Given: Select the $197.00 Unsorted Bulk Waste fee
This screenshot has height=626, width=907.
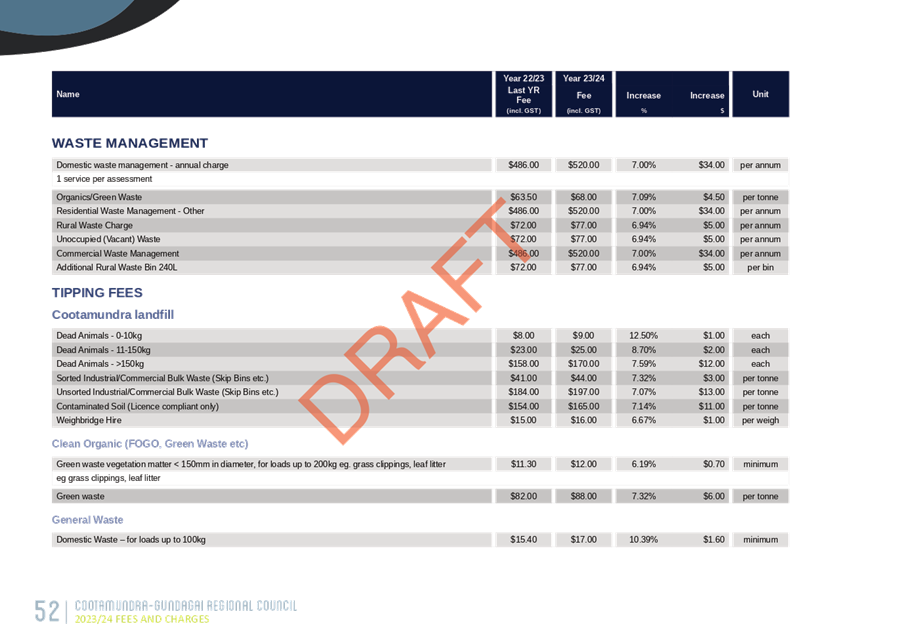Looking at the screenshot, I should tap(584, 392).
